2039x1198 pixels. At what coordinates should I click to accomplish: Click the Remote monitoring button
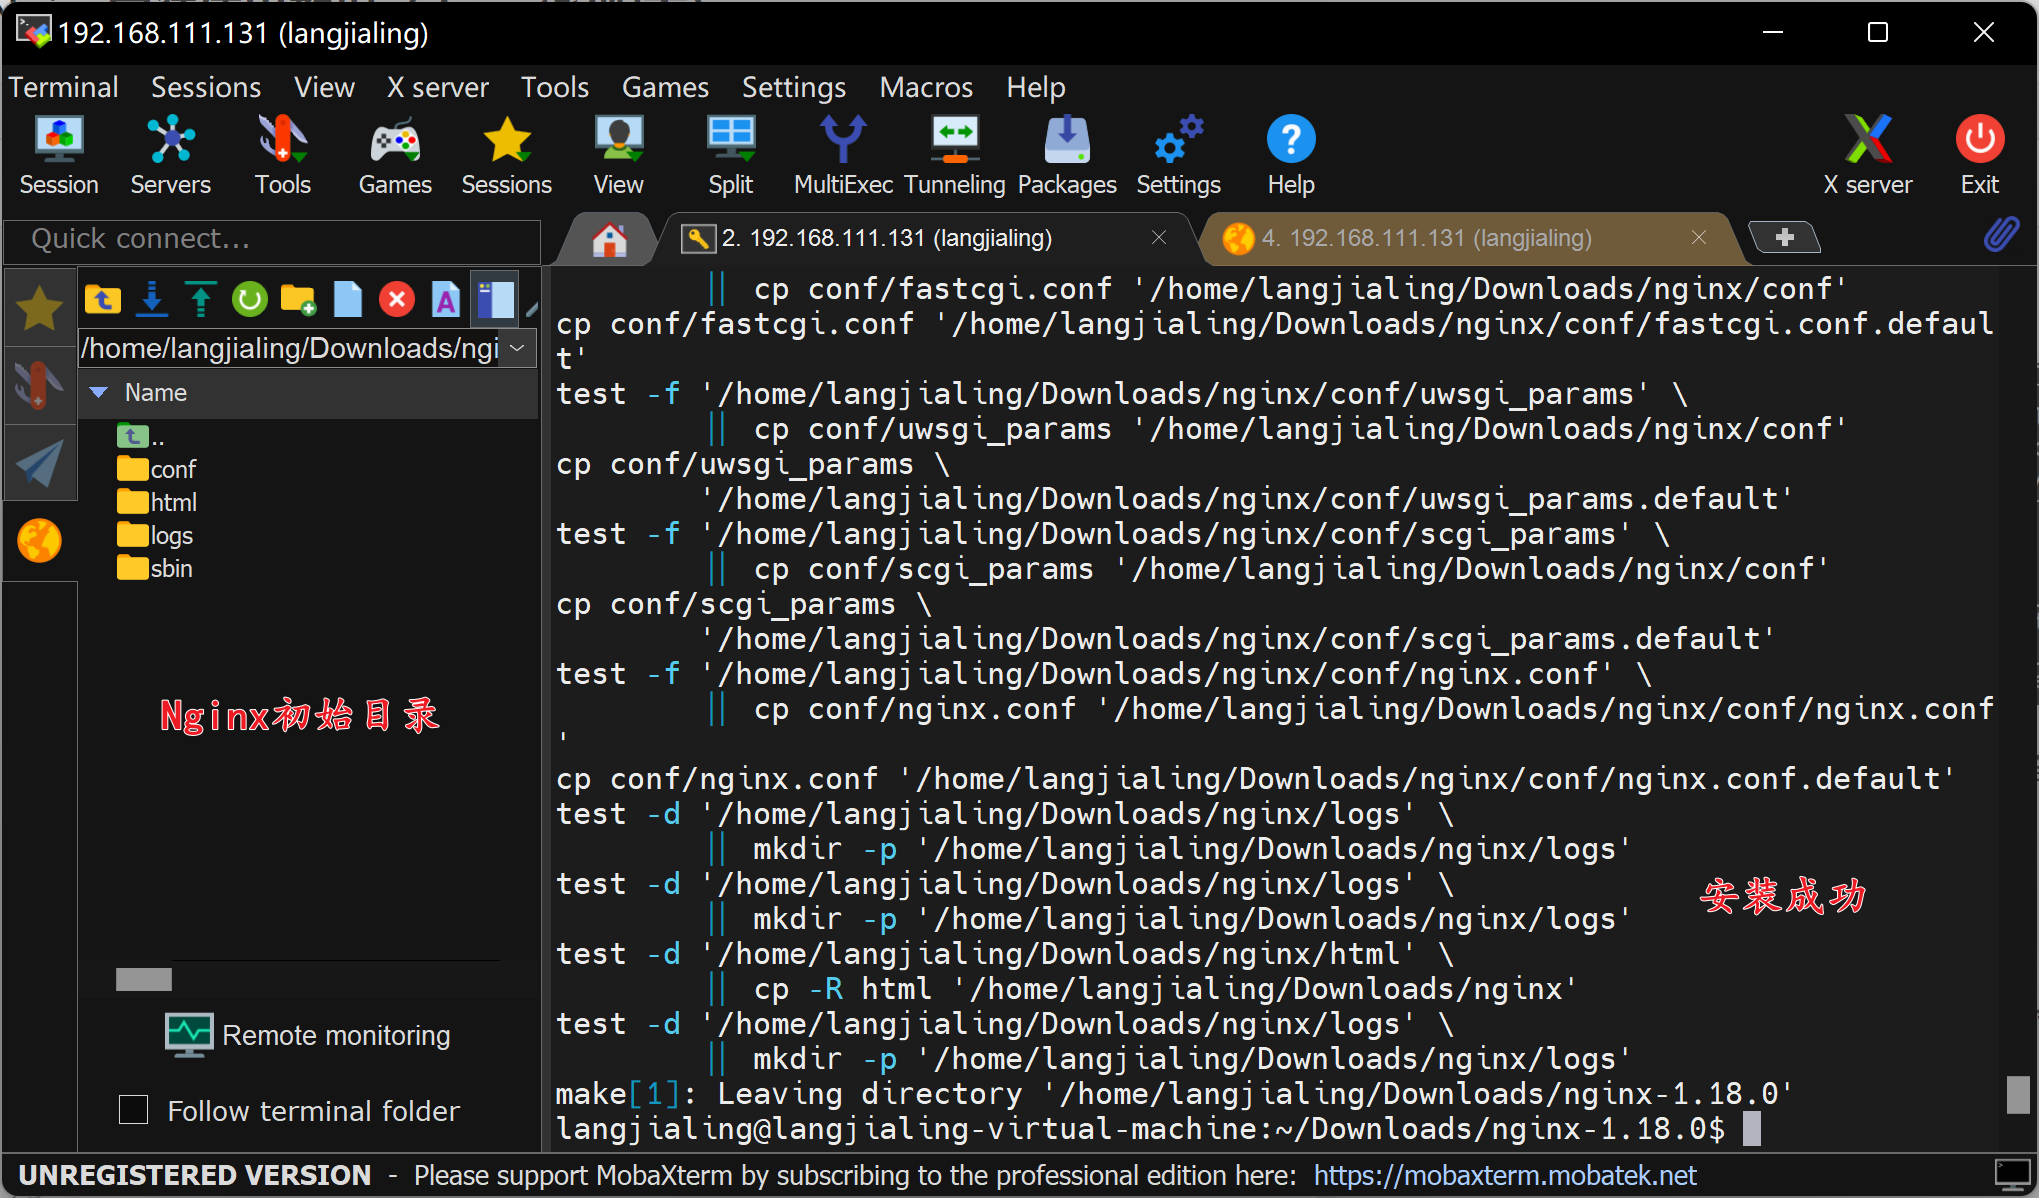point(308,1035)
